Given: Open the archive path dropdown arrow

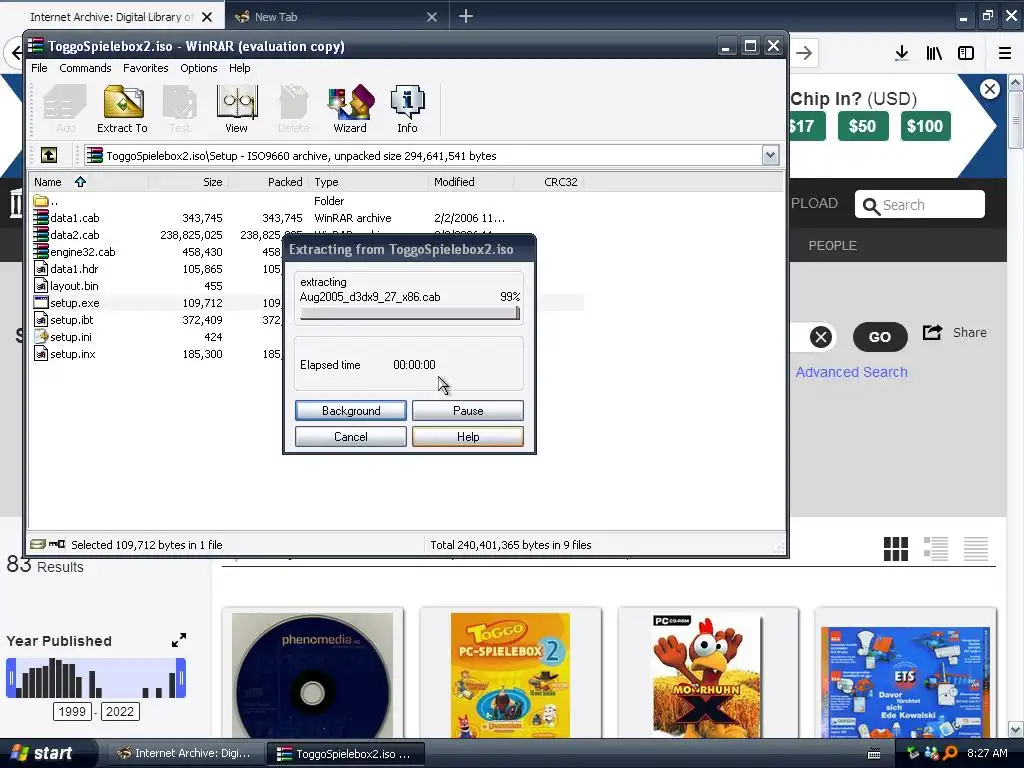Looking at the screenshot, I should 770,155.
